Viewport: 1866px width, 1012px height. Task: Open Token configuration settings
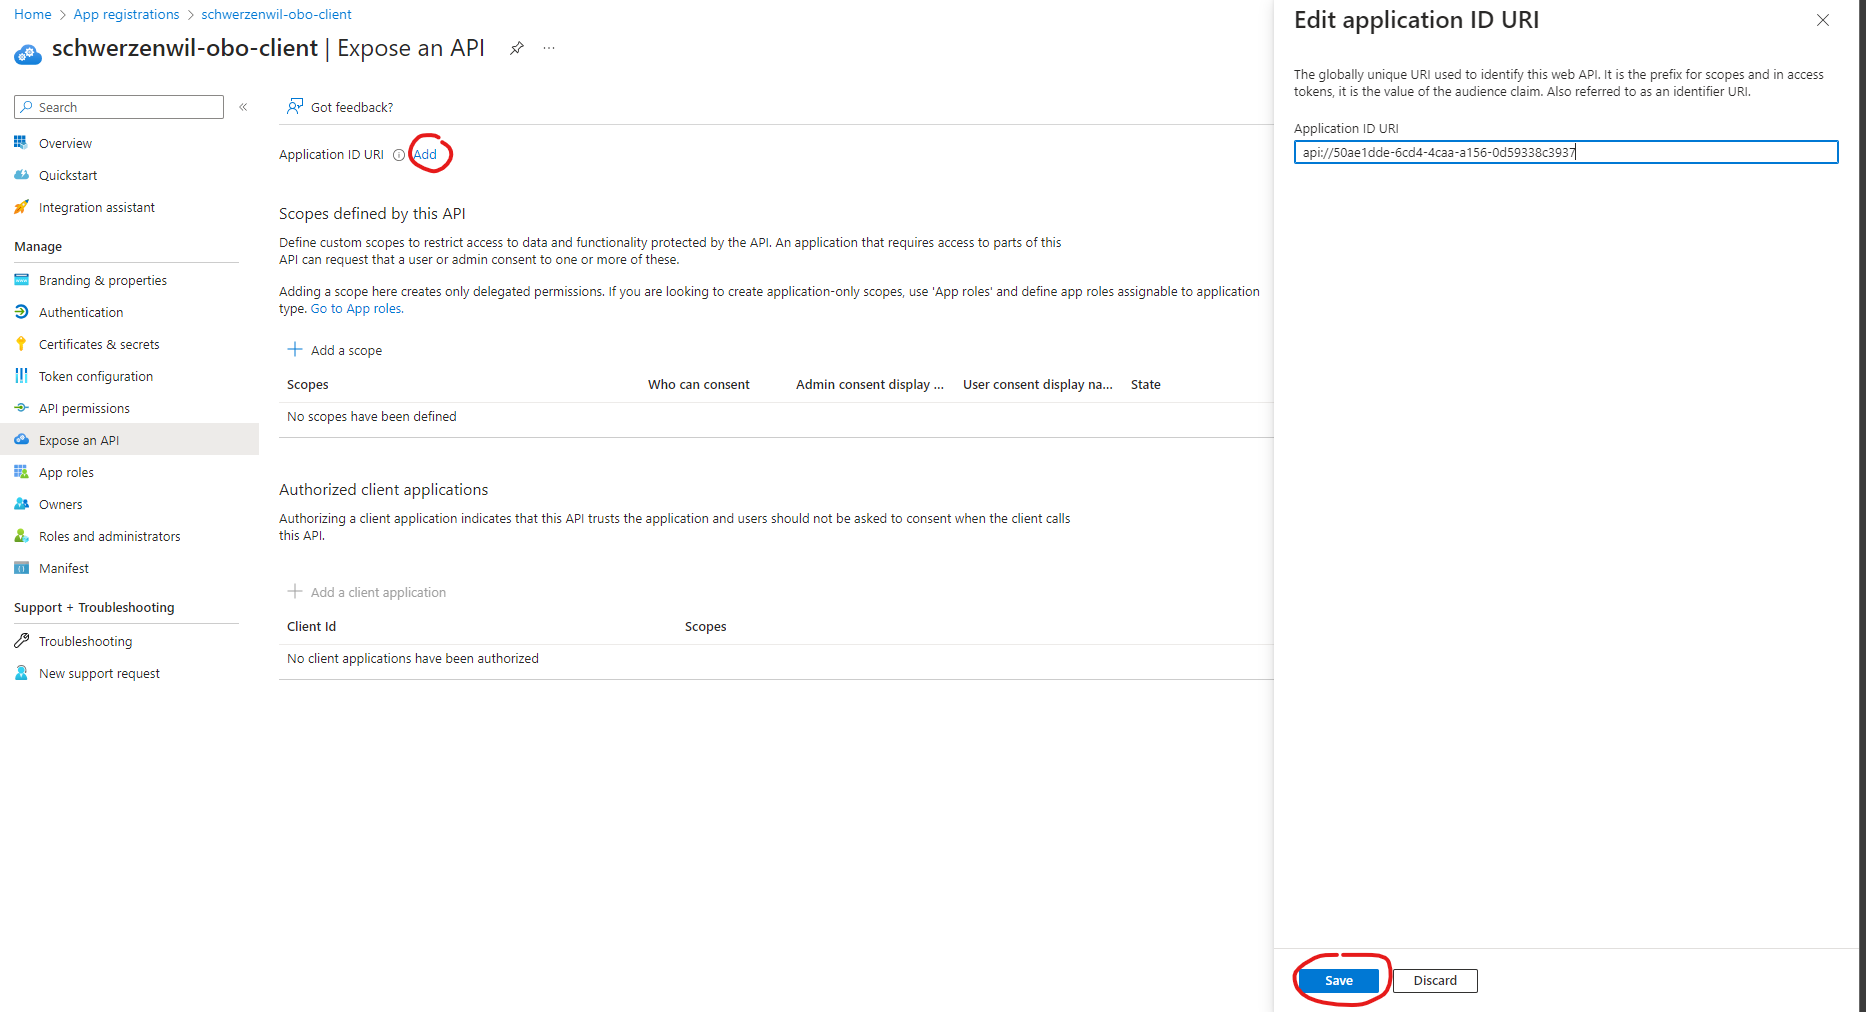pyautogui.click(x=94, y=375)
